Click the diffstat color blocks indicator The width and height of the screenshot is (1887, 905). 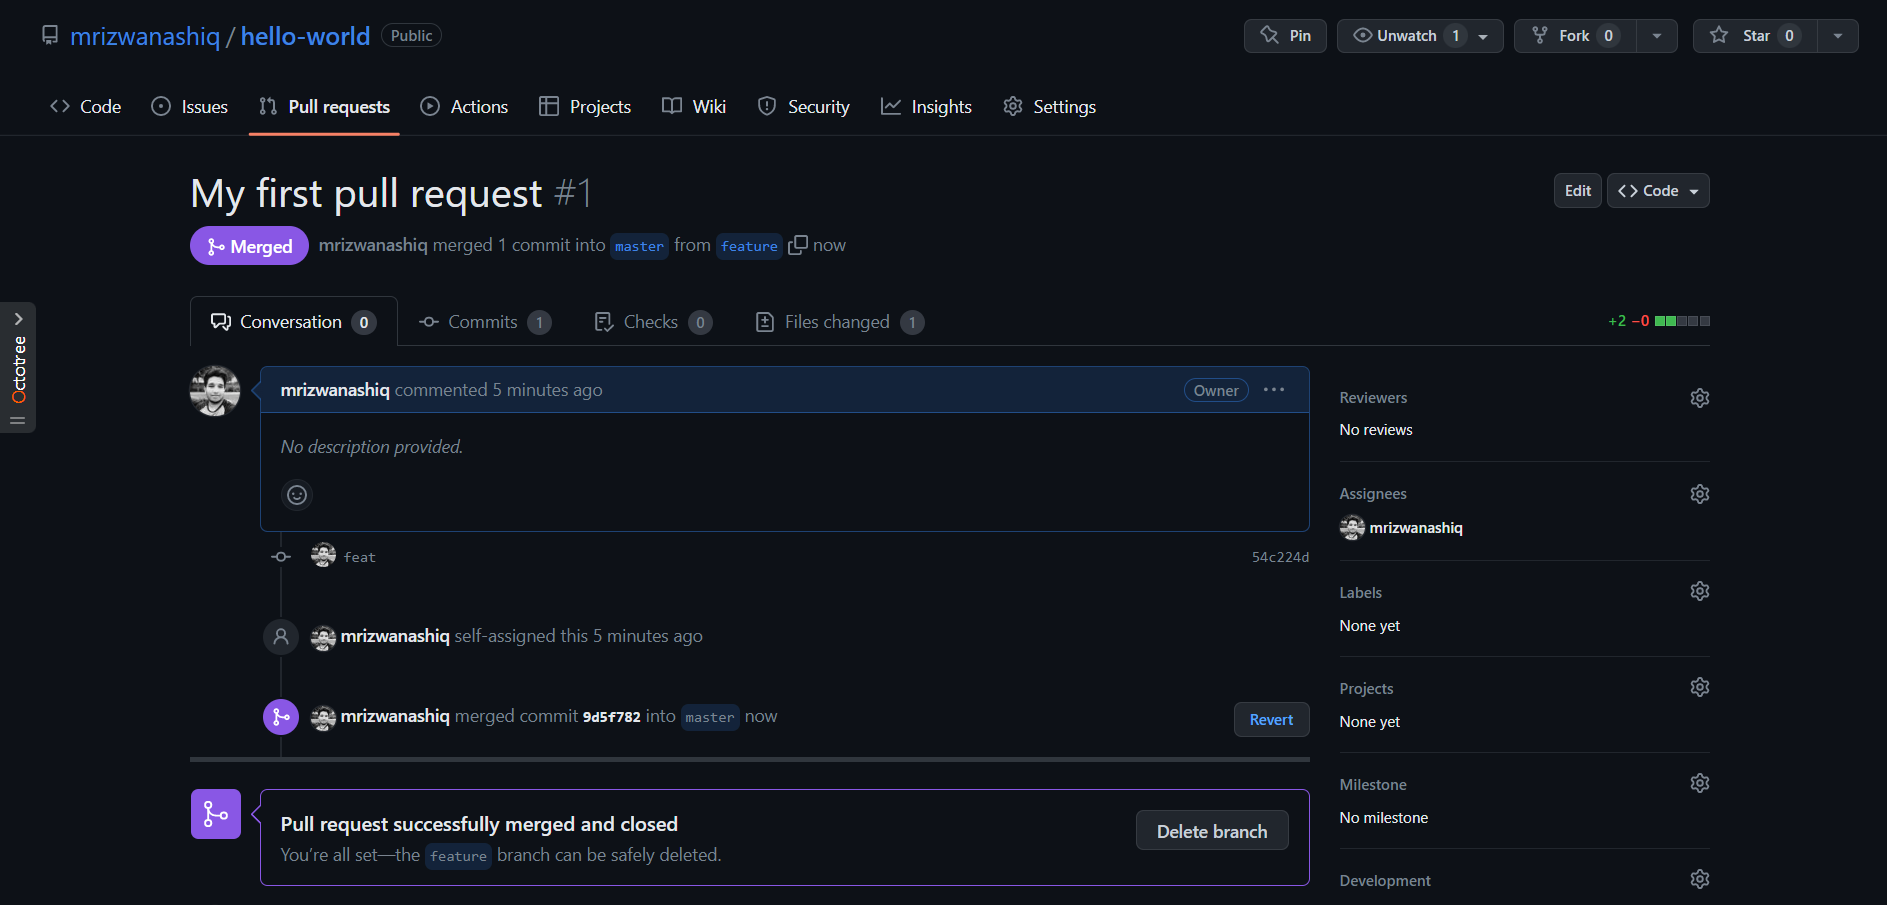point(1682,321)
